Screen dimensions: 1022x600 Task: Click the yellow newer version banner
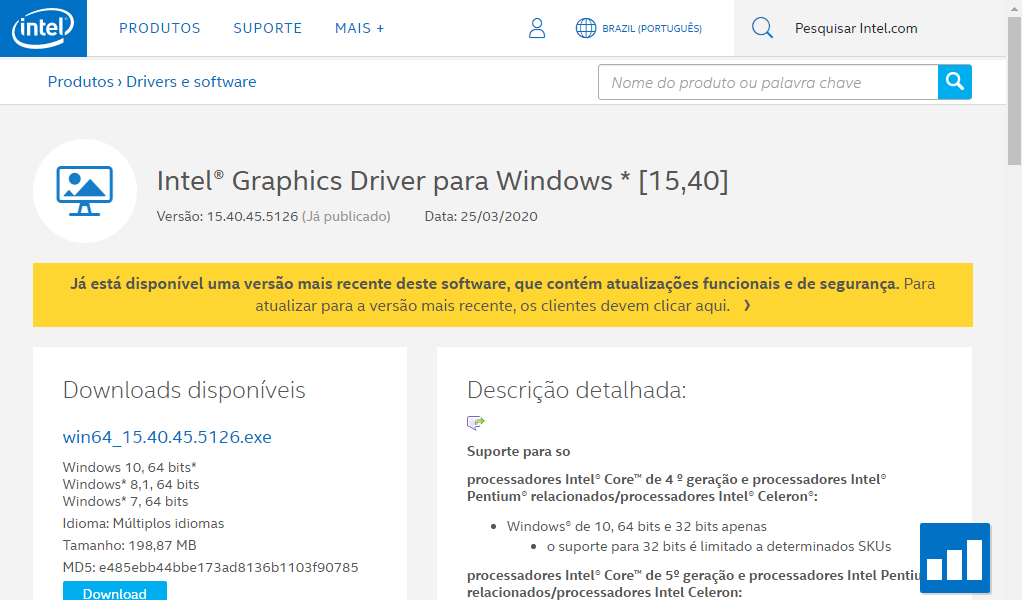[503, 294]
